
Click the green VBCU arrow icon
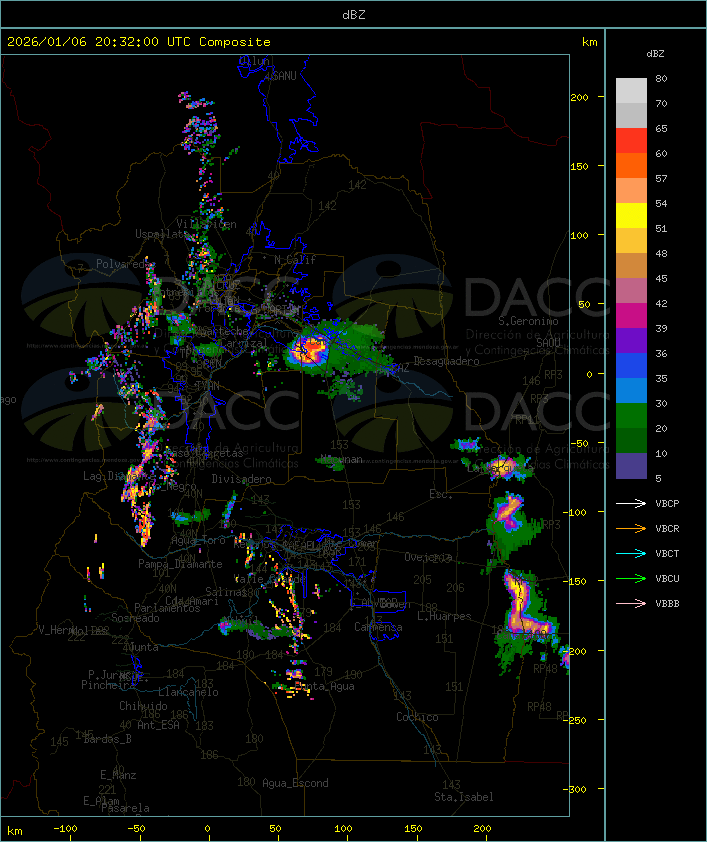tap(632, 578)
